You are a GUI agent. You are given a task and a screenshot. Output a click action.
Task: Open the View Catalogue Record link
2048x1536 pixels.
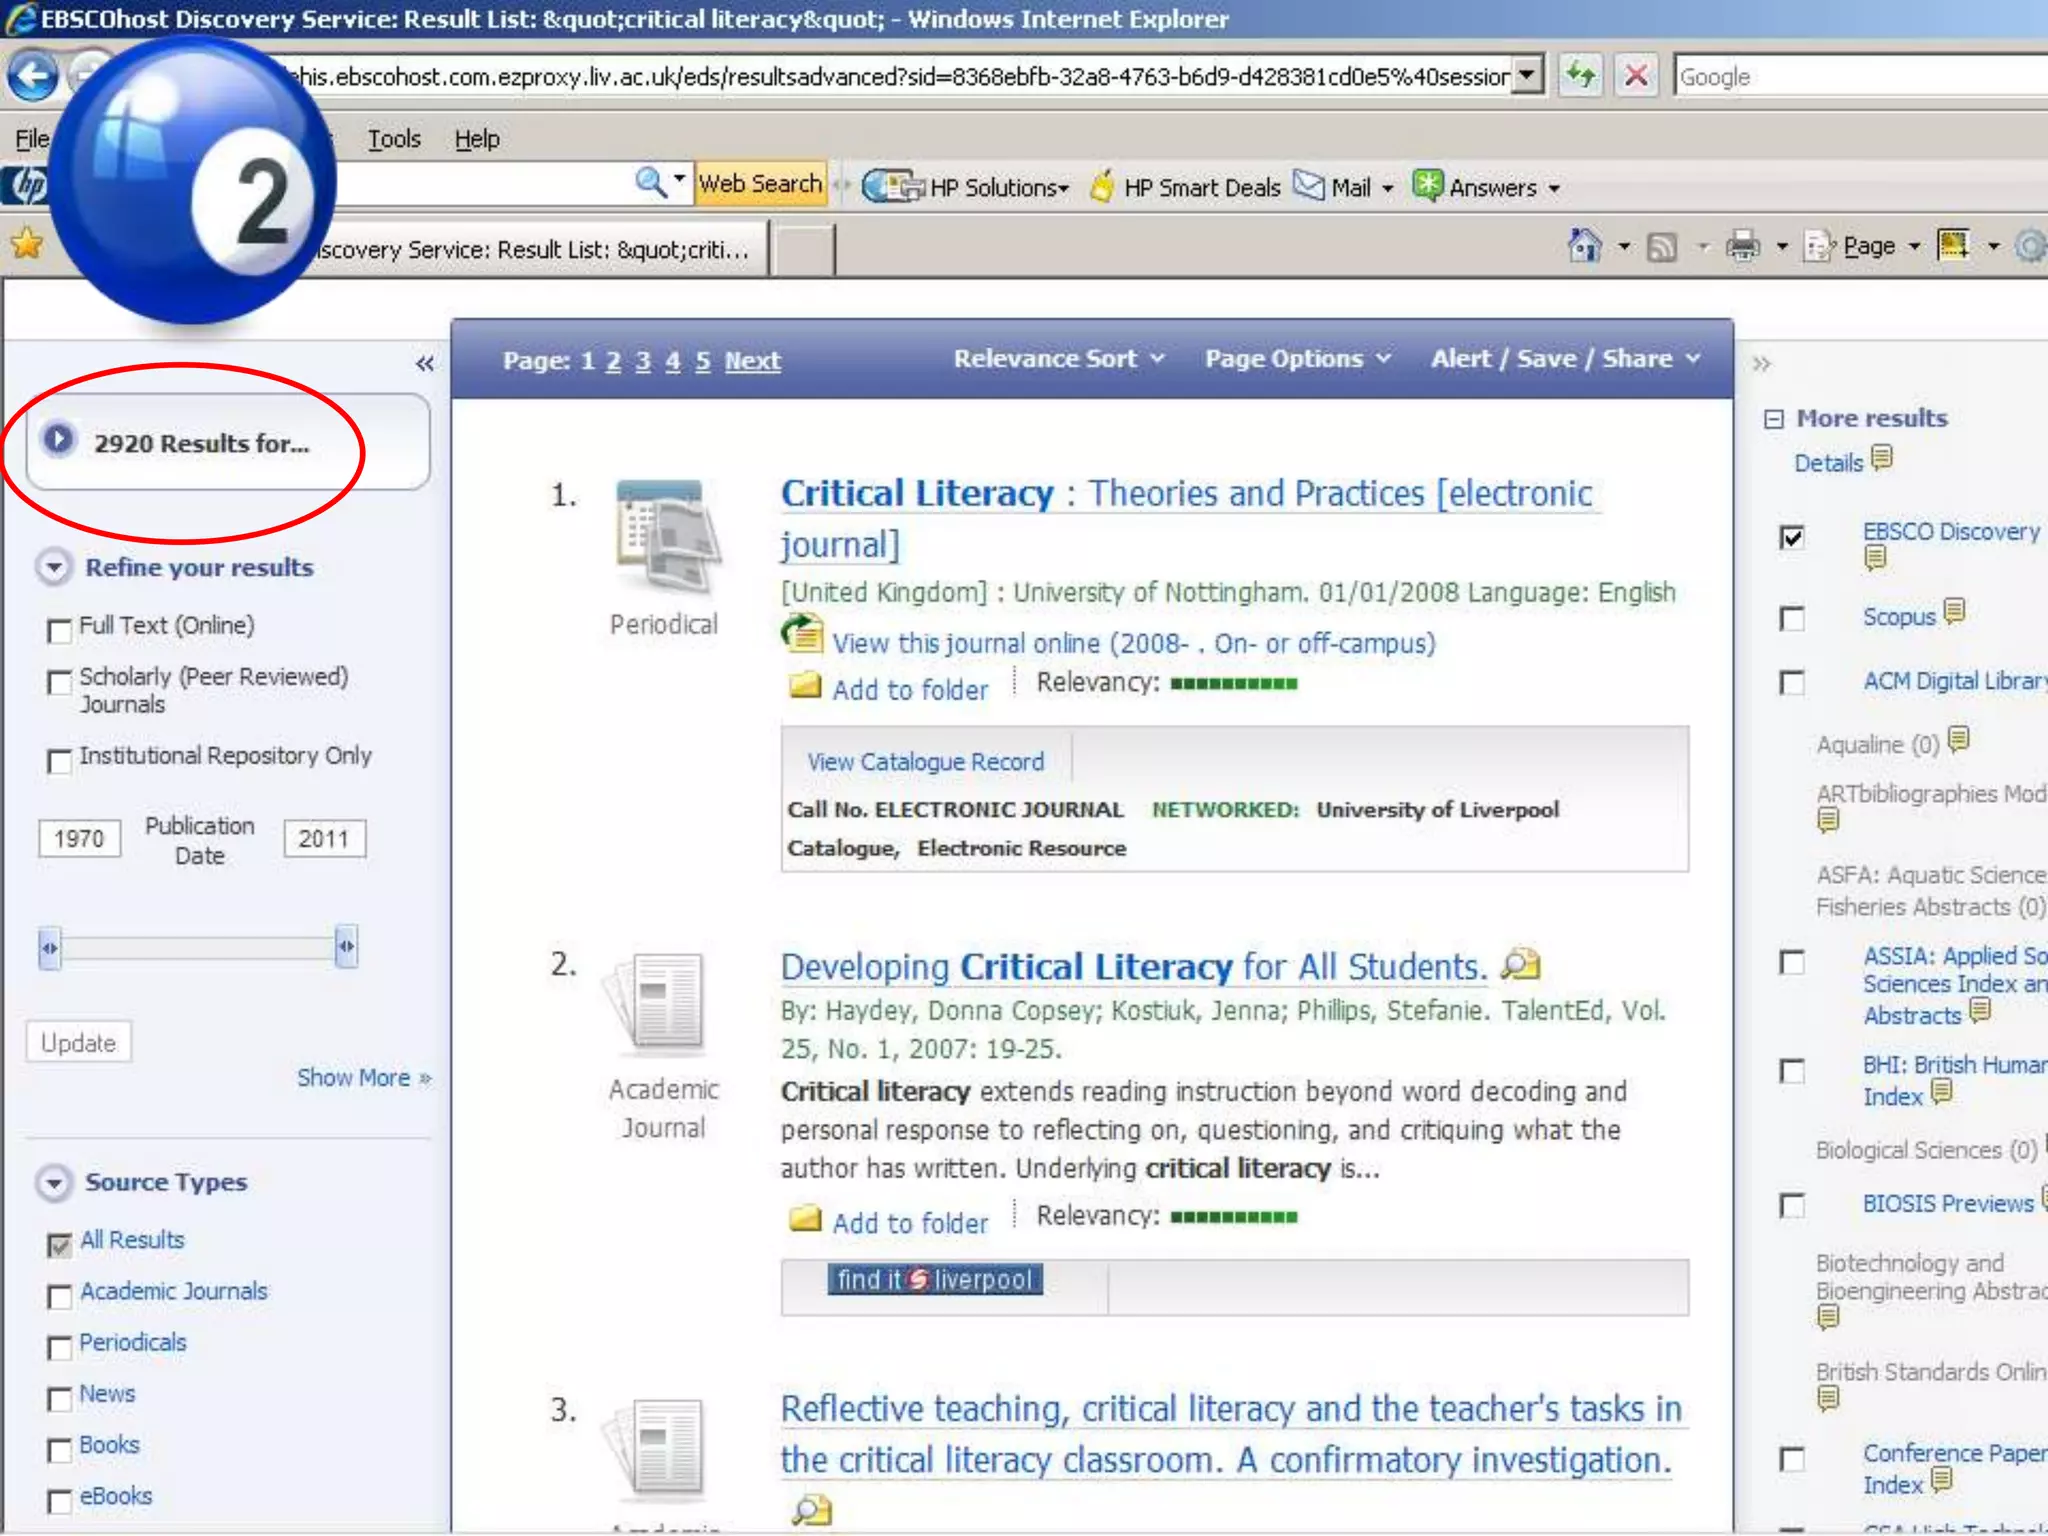(925, 762)
